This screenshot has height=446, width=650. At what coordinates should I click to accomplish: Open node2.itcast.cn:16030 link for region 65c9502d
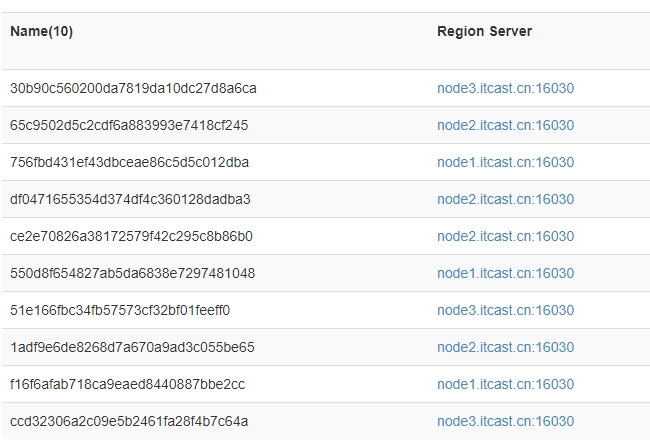click(x=505, y=125)
